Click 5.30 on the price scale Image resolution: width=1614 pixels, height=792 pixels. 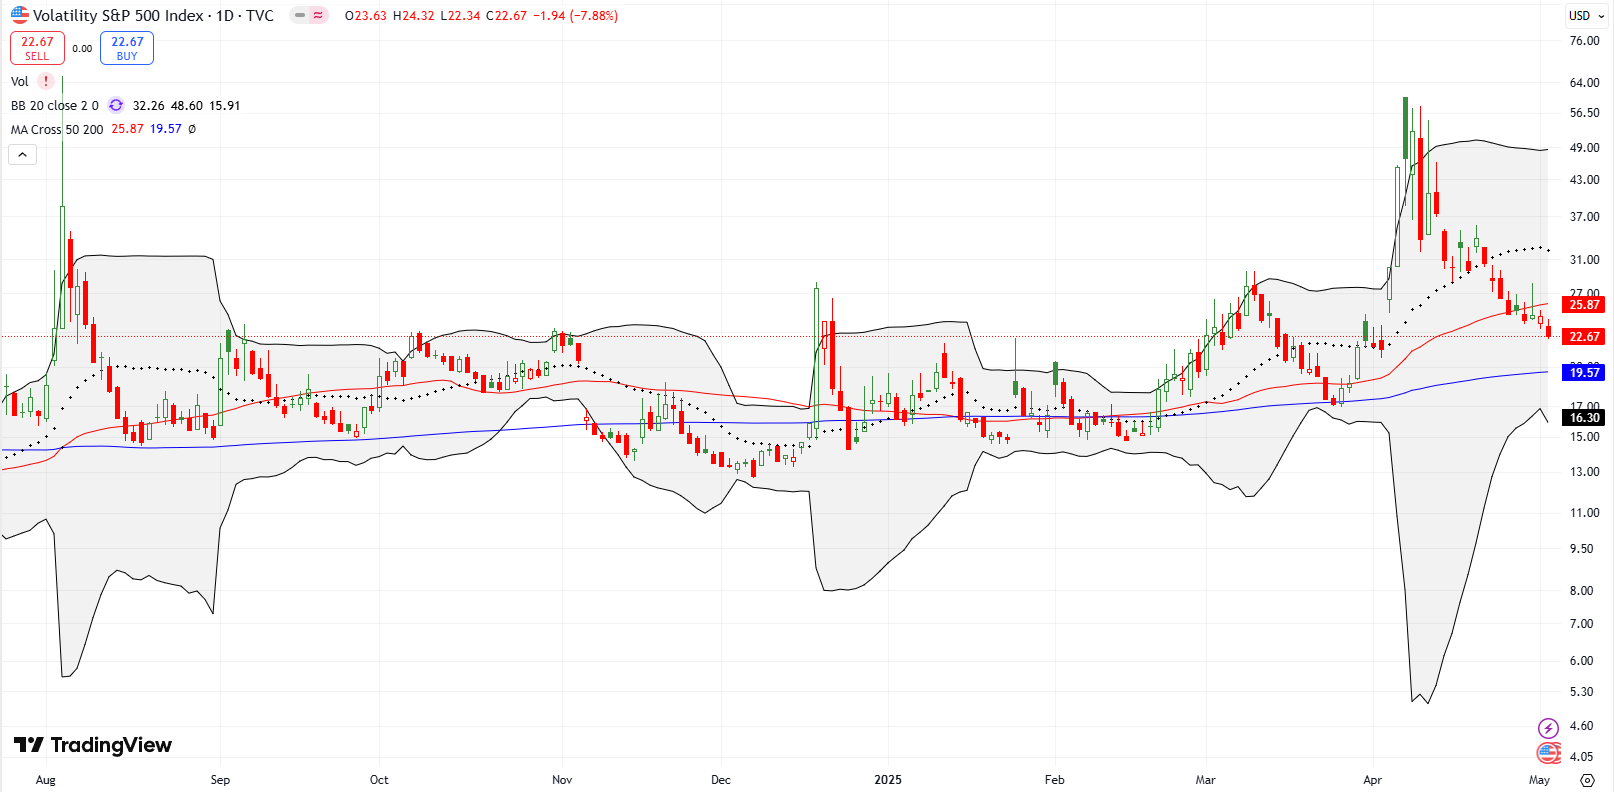(1581, 692)
